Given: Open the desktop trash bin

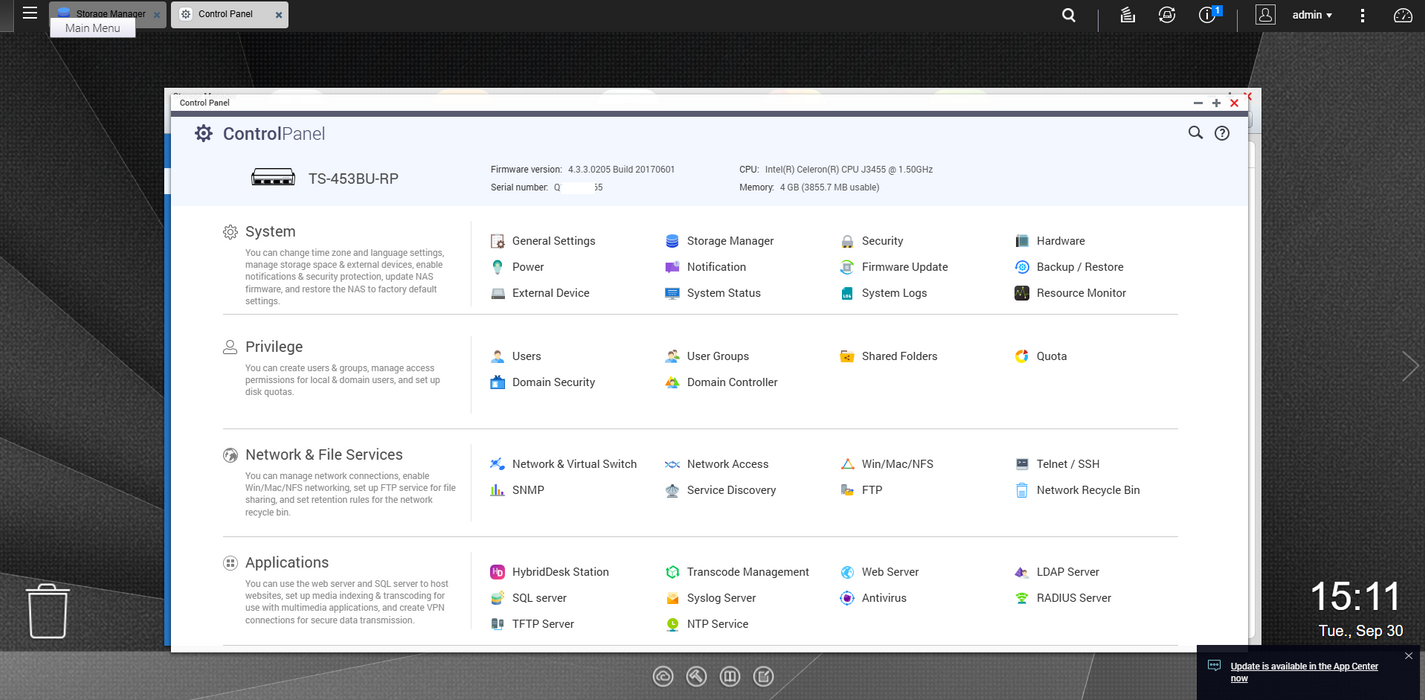Looking at the screenshot, I should coord(47,610).
